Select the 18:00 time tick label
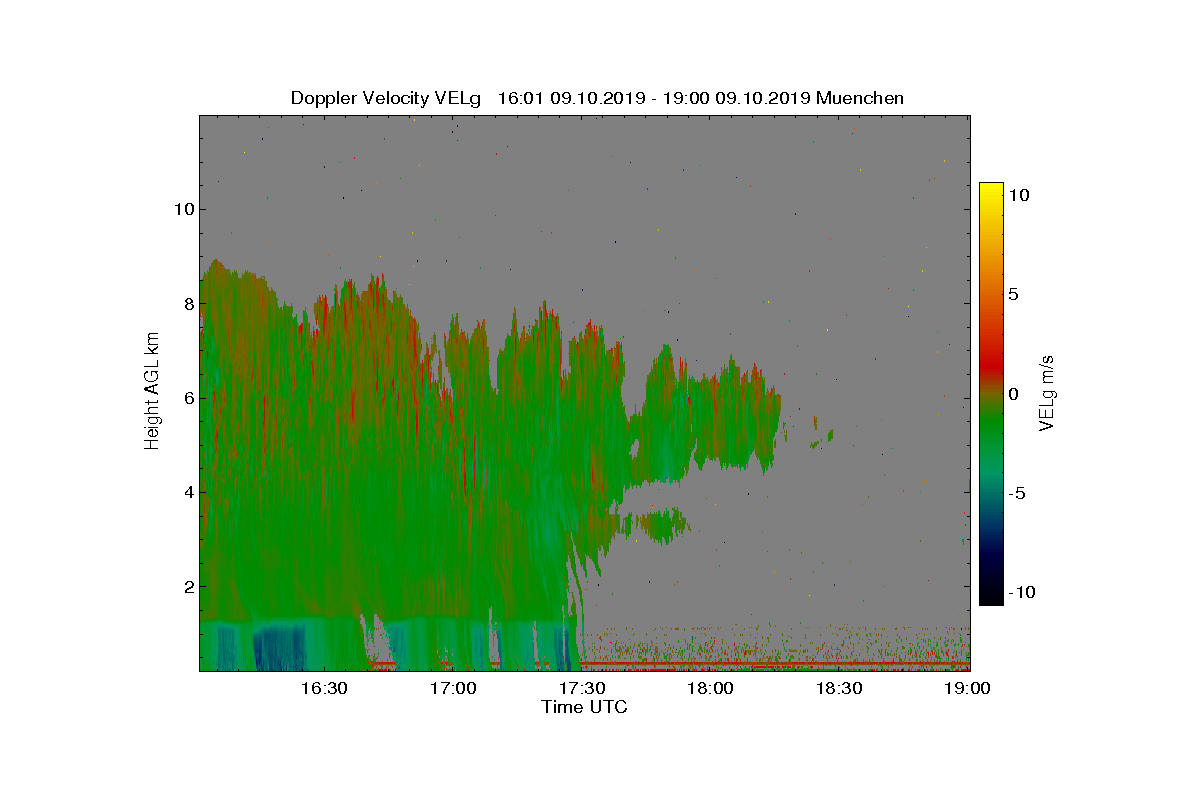This screenshot has height=800, width=1200. coord(712,689)
